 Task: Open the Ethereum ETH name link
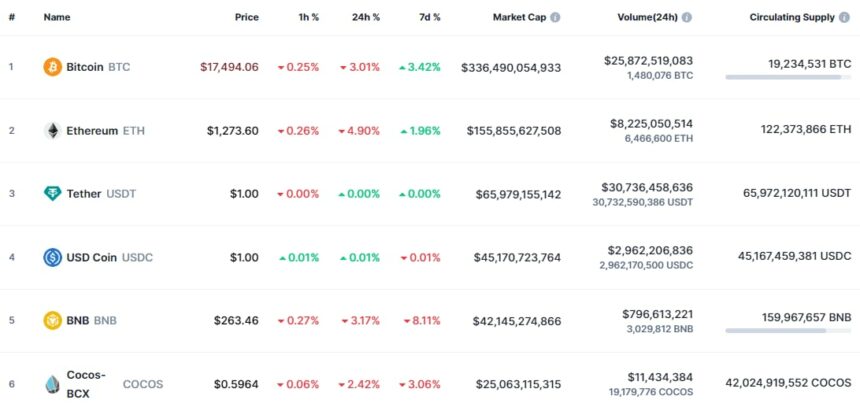click(x=106, y=131)
